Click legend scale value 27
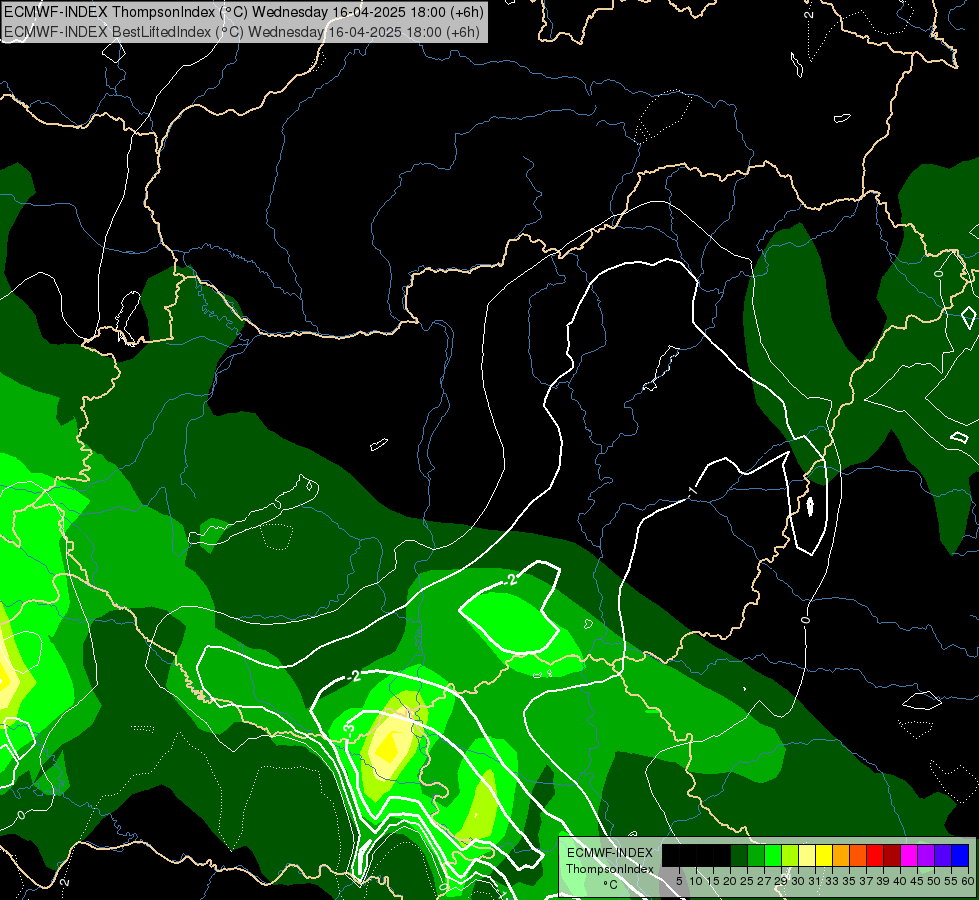This screenshot has height=900, width=979. pos(764,881)
